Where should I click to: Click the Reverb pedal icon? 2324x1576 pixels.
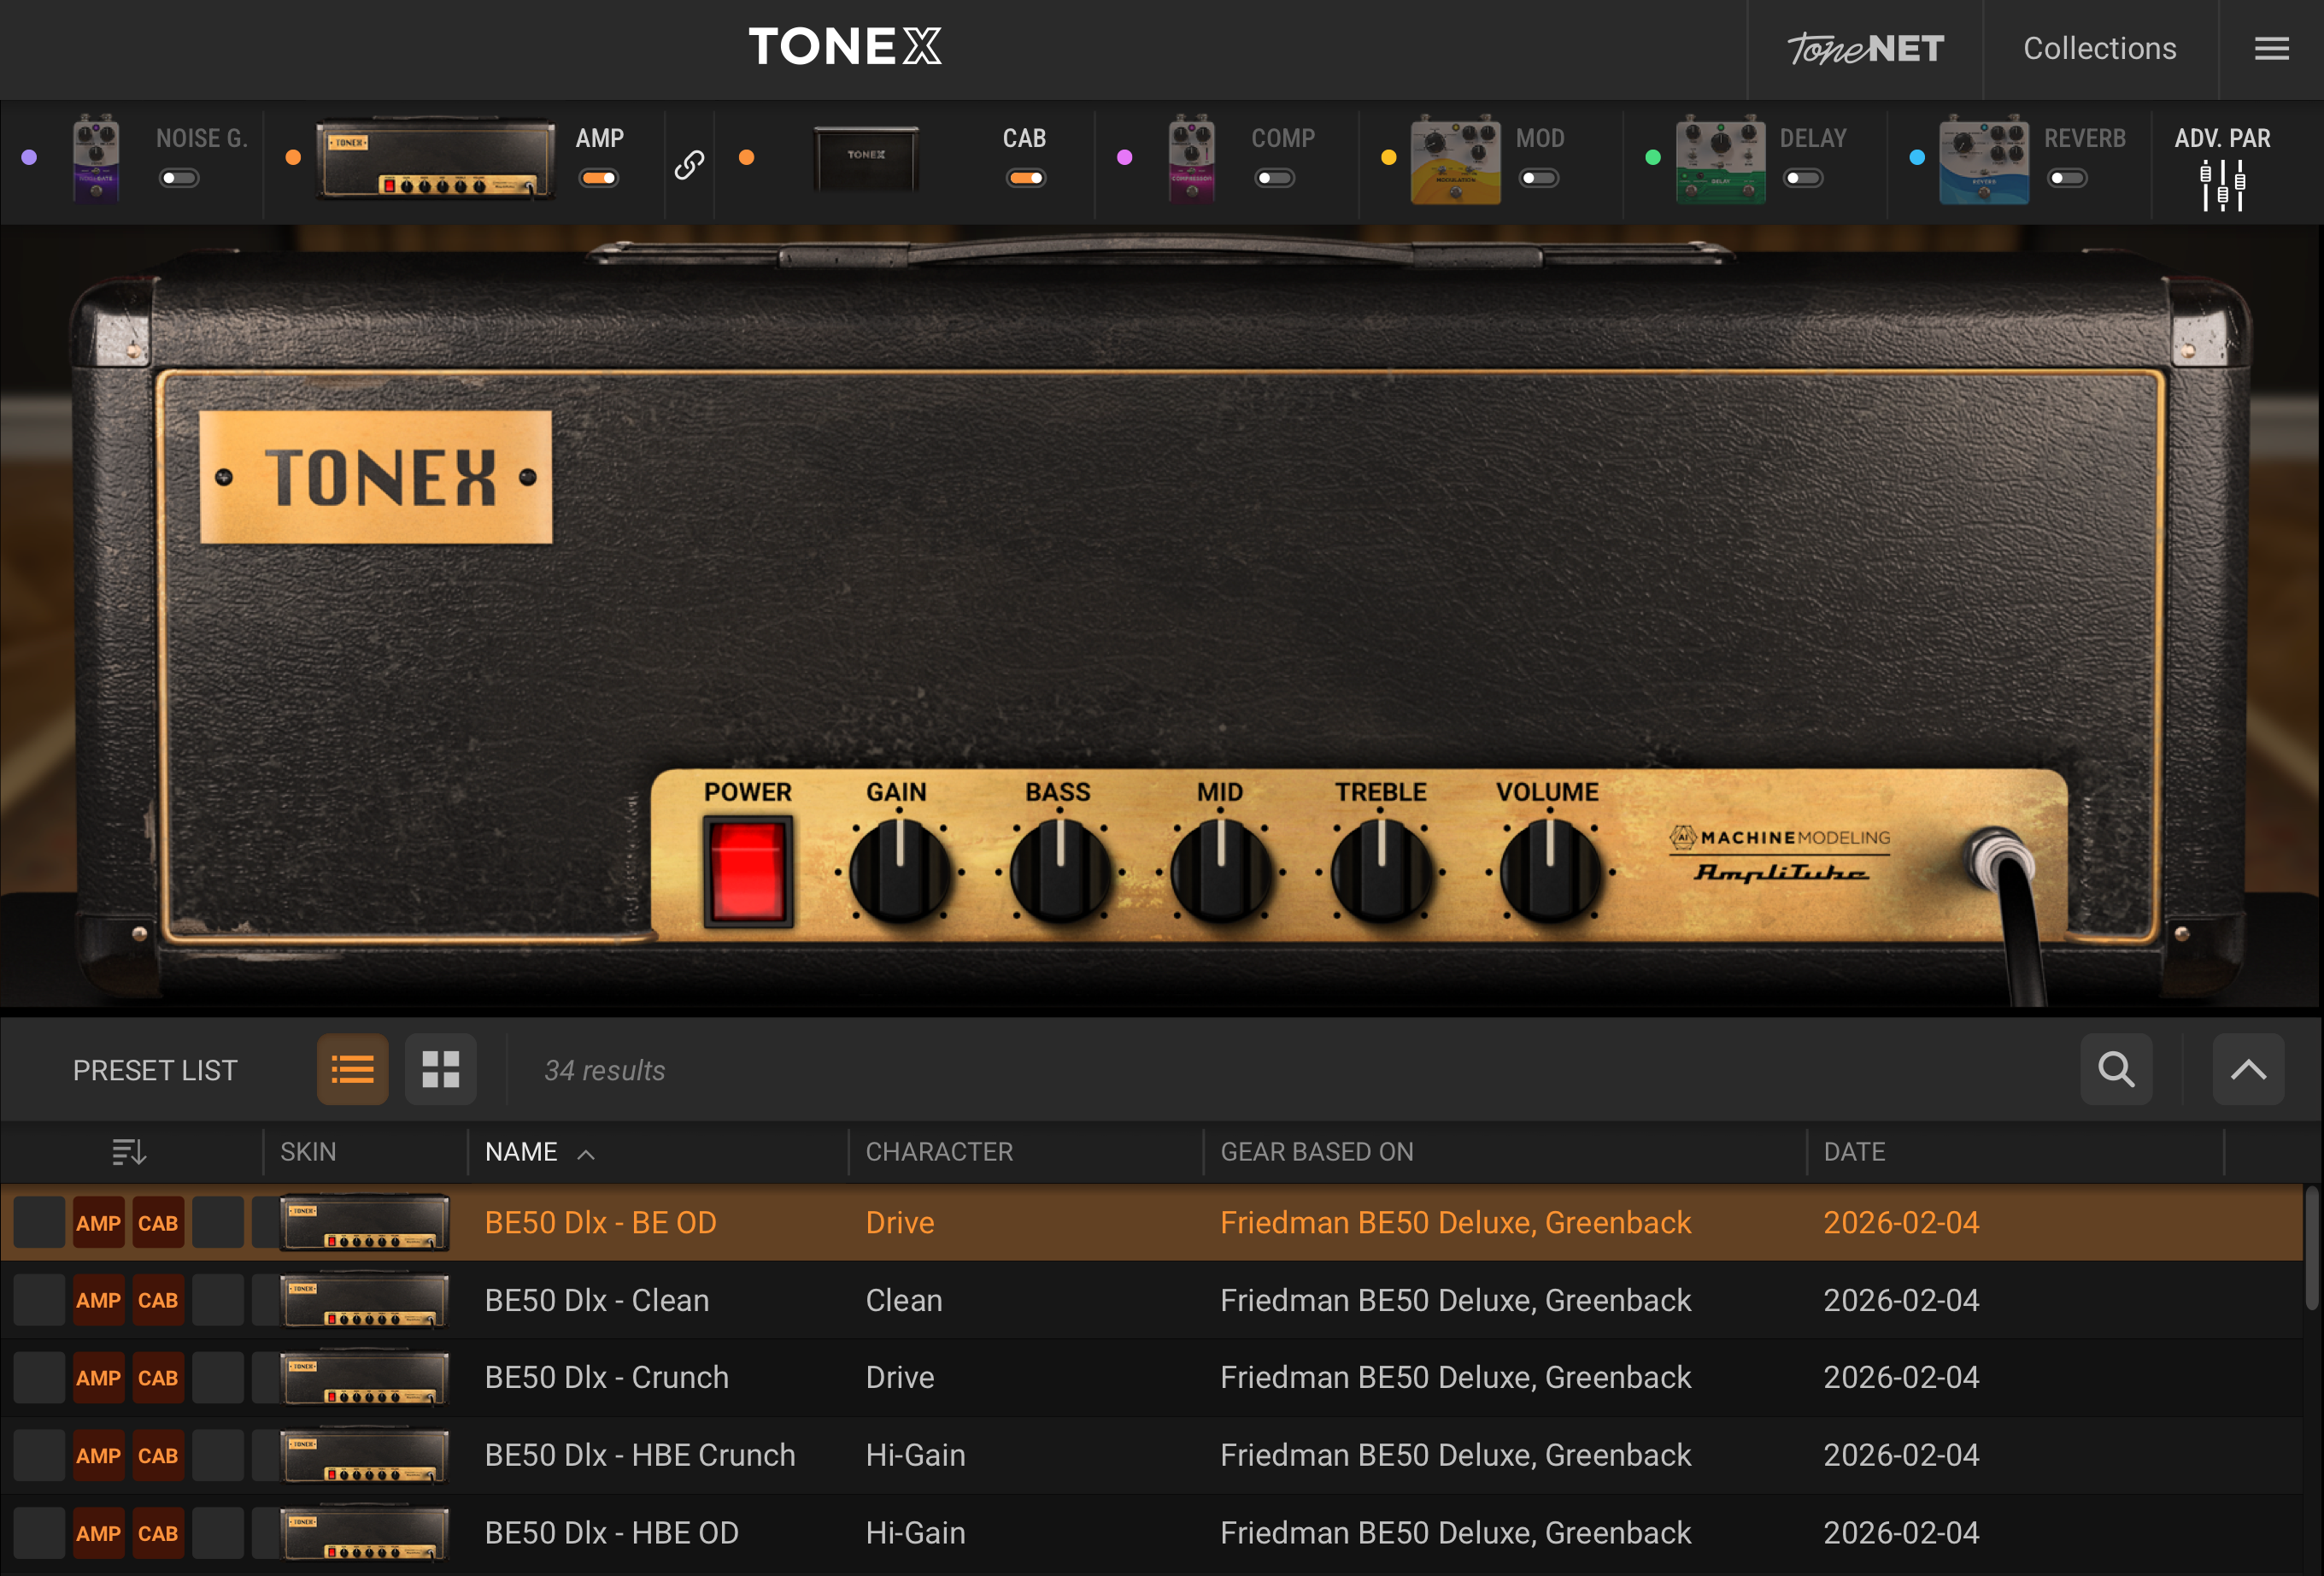point(1984,159)
